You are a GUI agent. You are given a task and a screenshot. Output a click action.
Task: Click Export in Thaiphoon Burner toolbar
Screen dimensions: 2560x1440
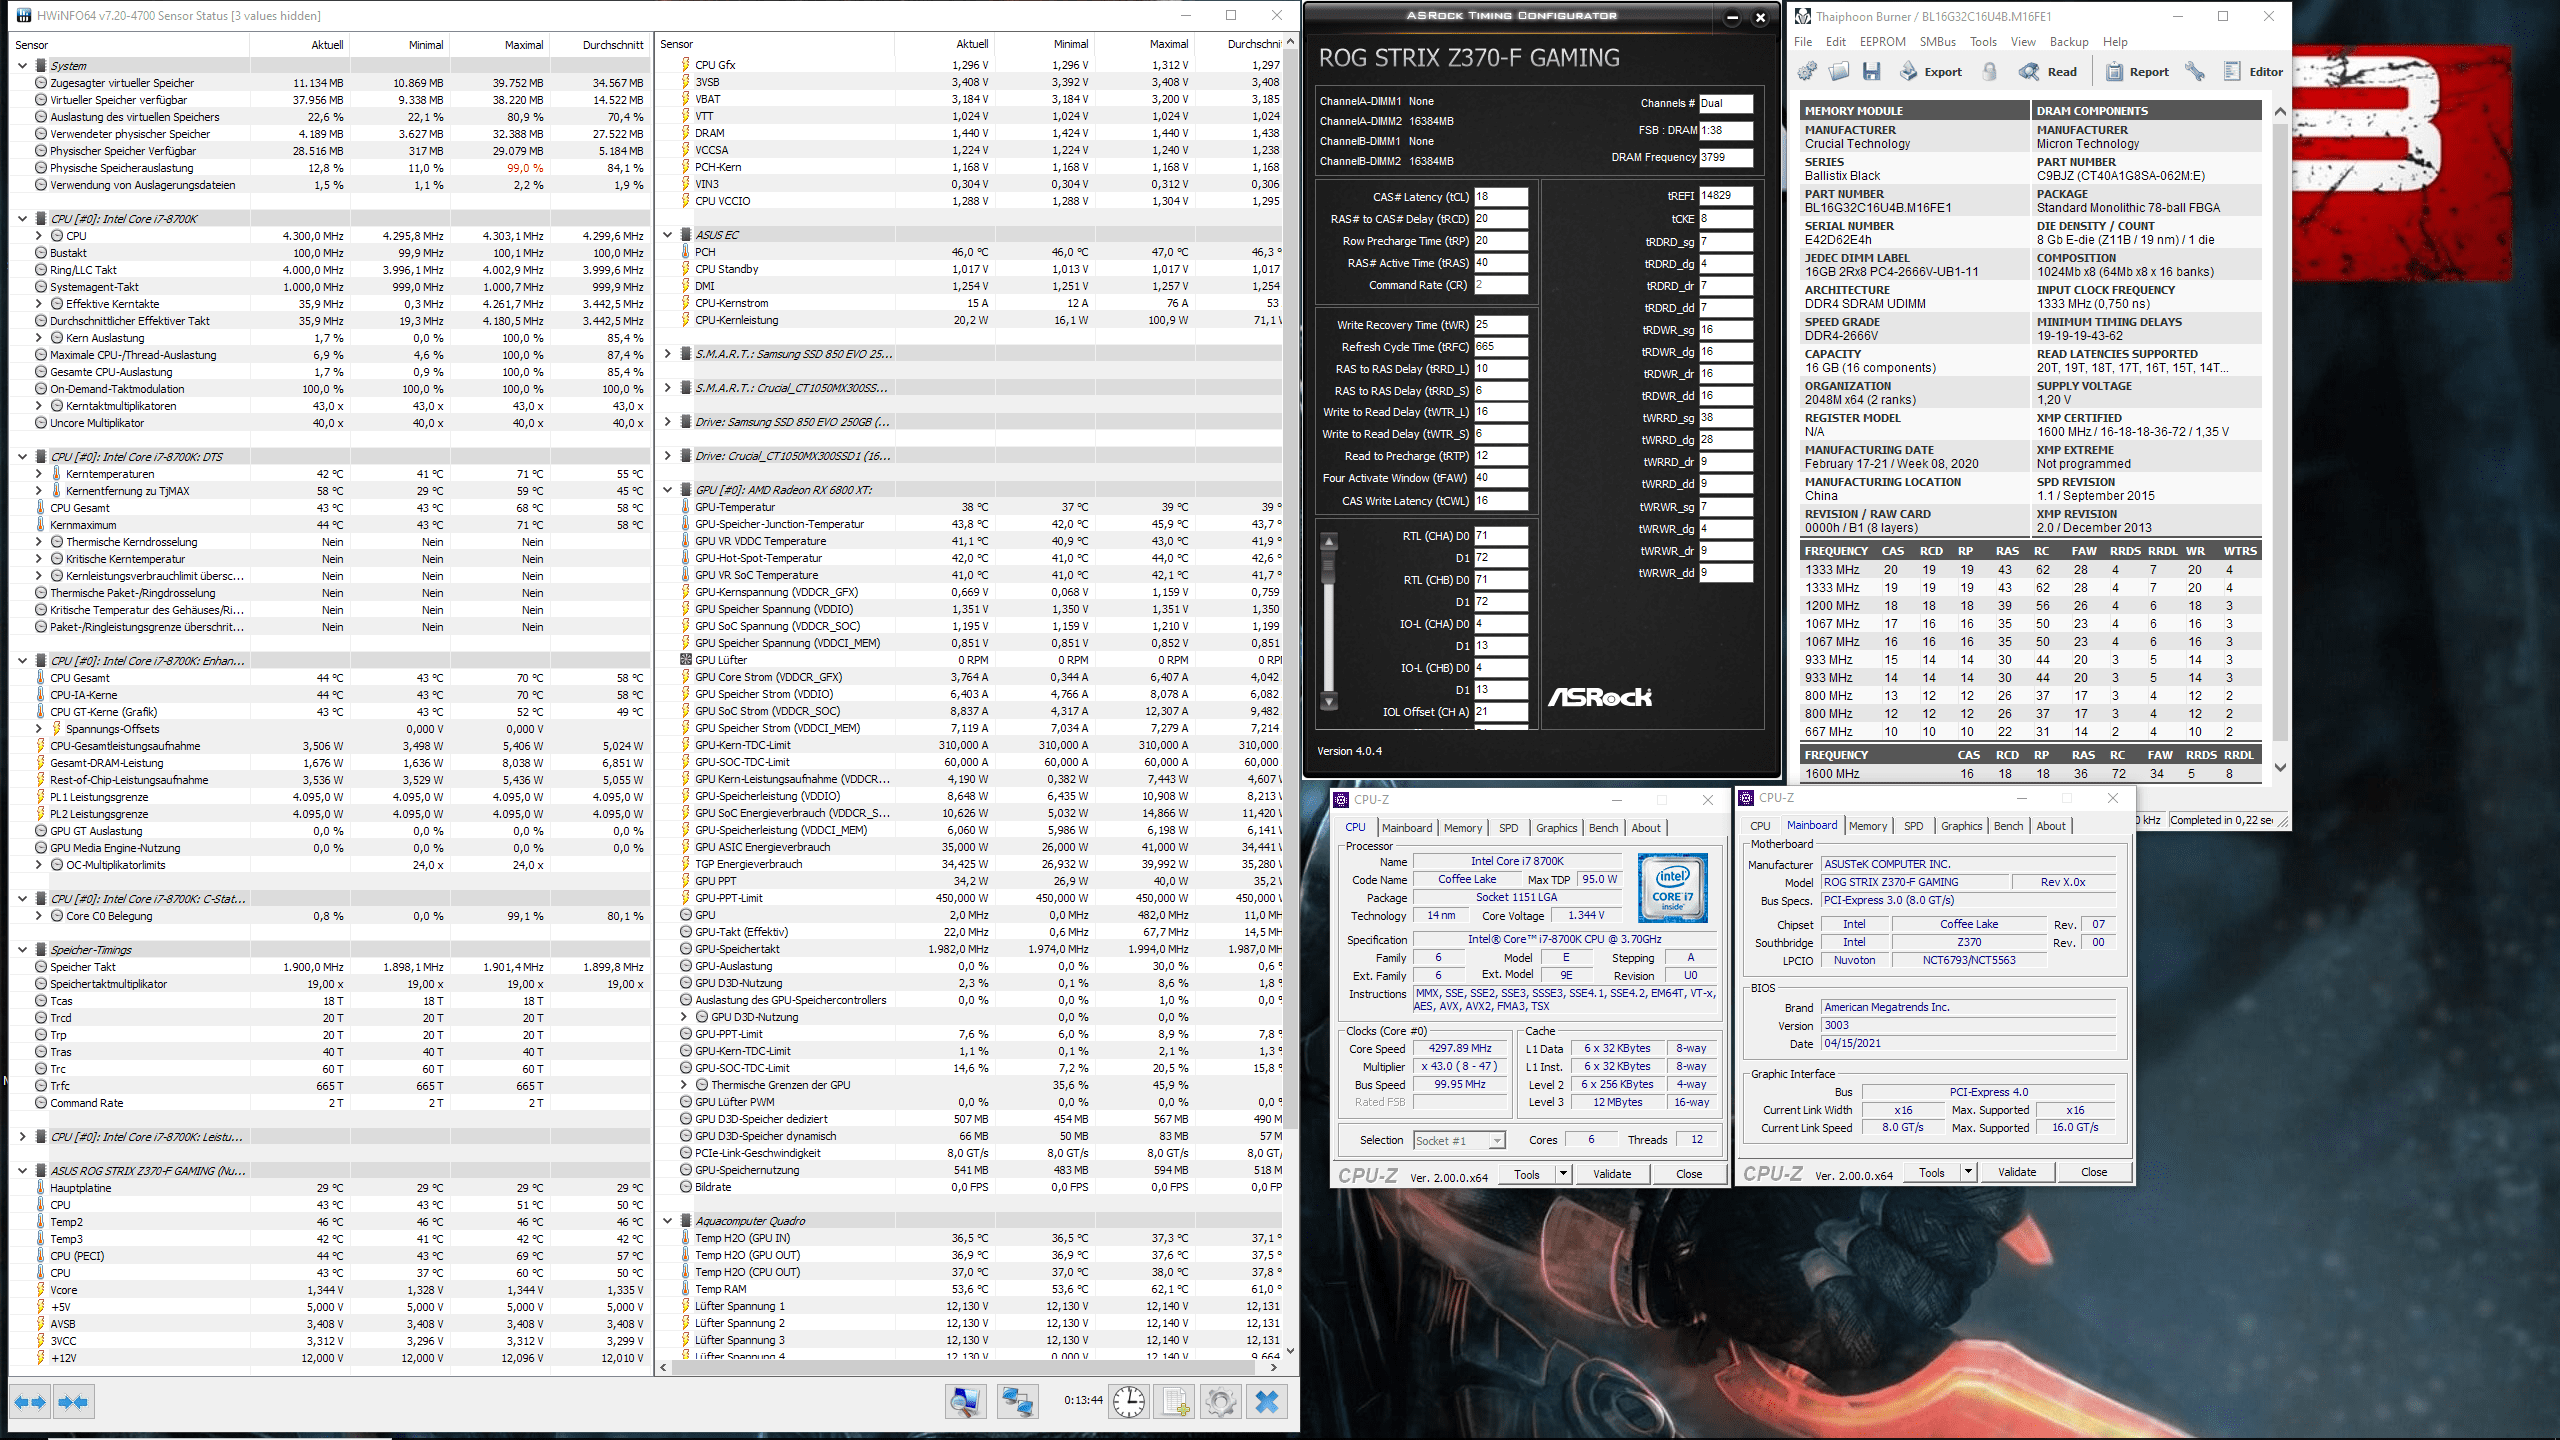click(1931, 72)
